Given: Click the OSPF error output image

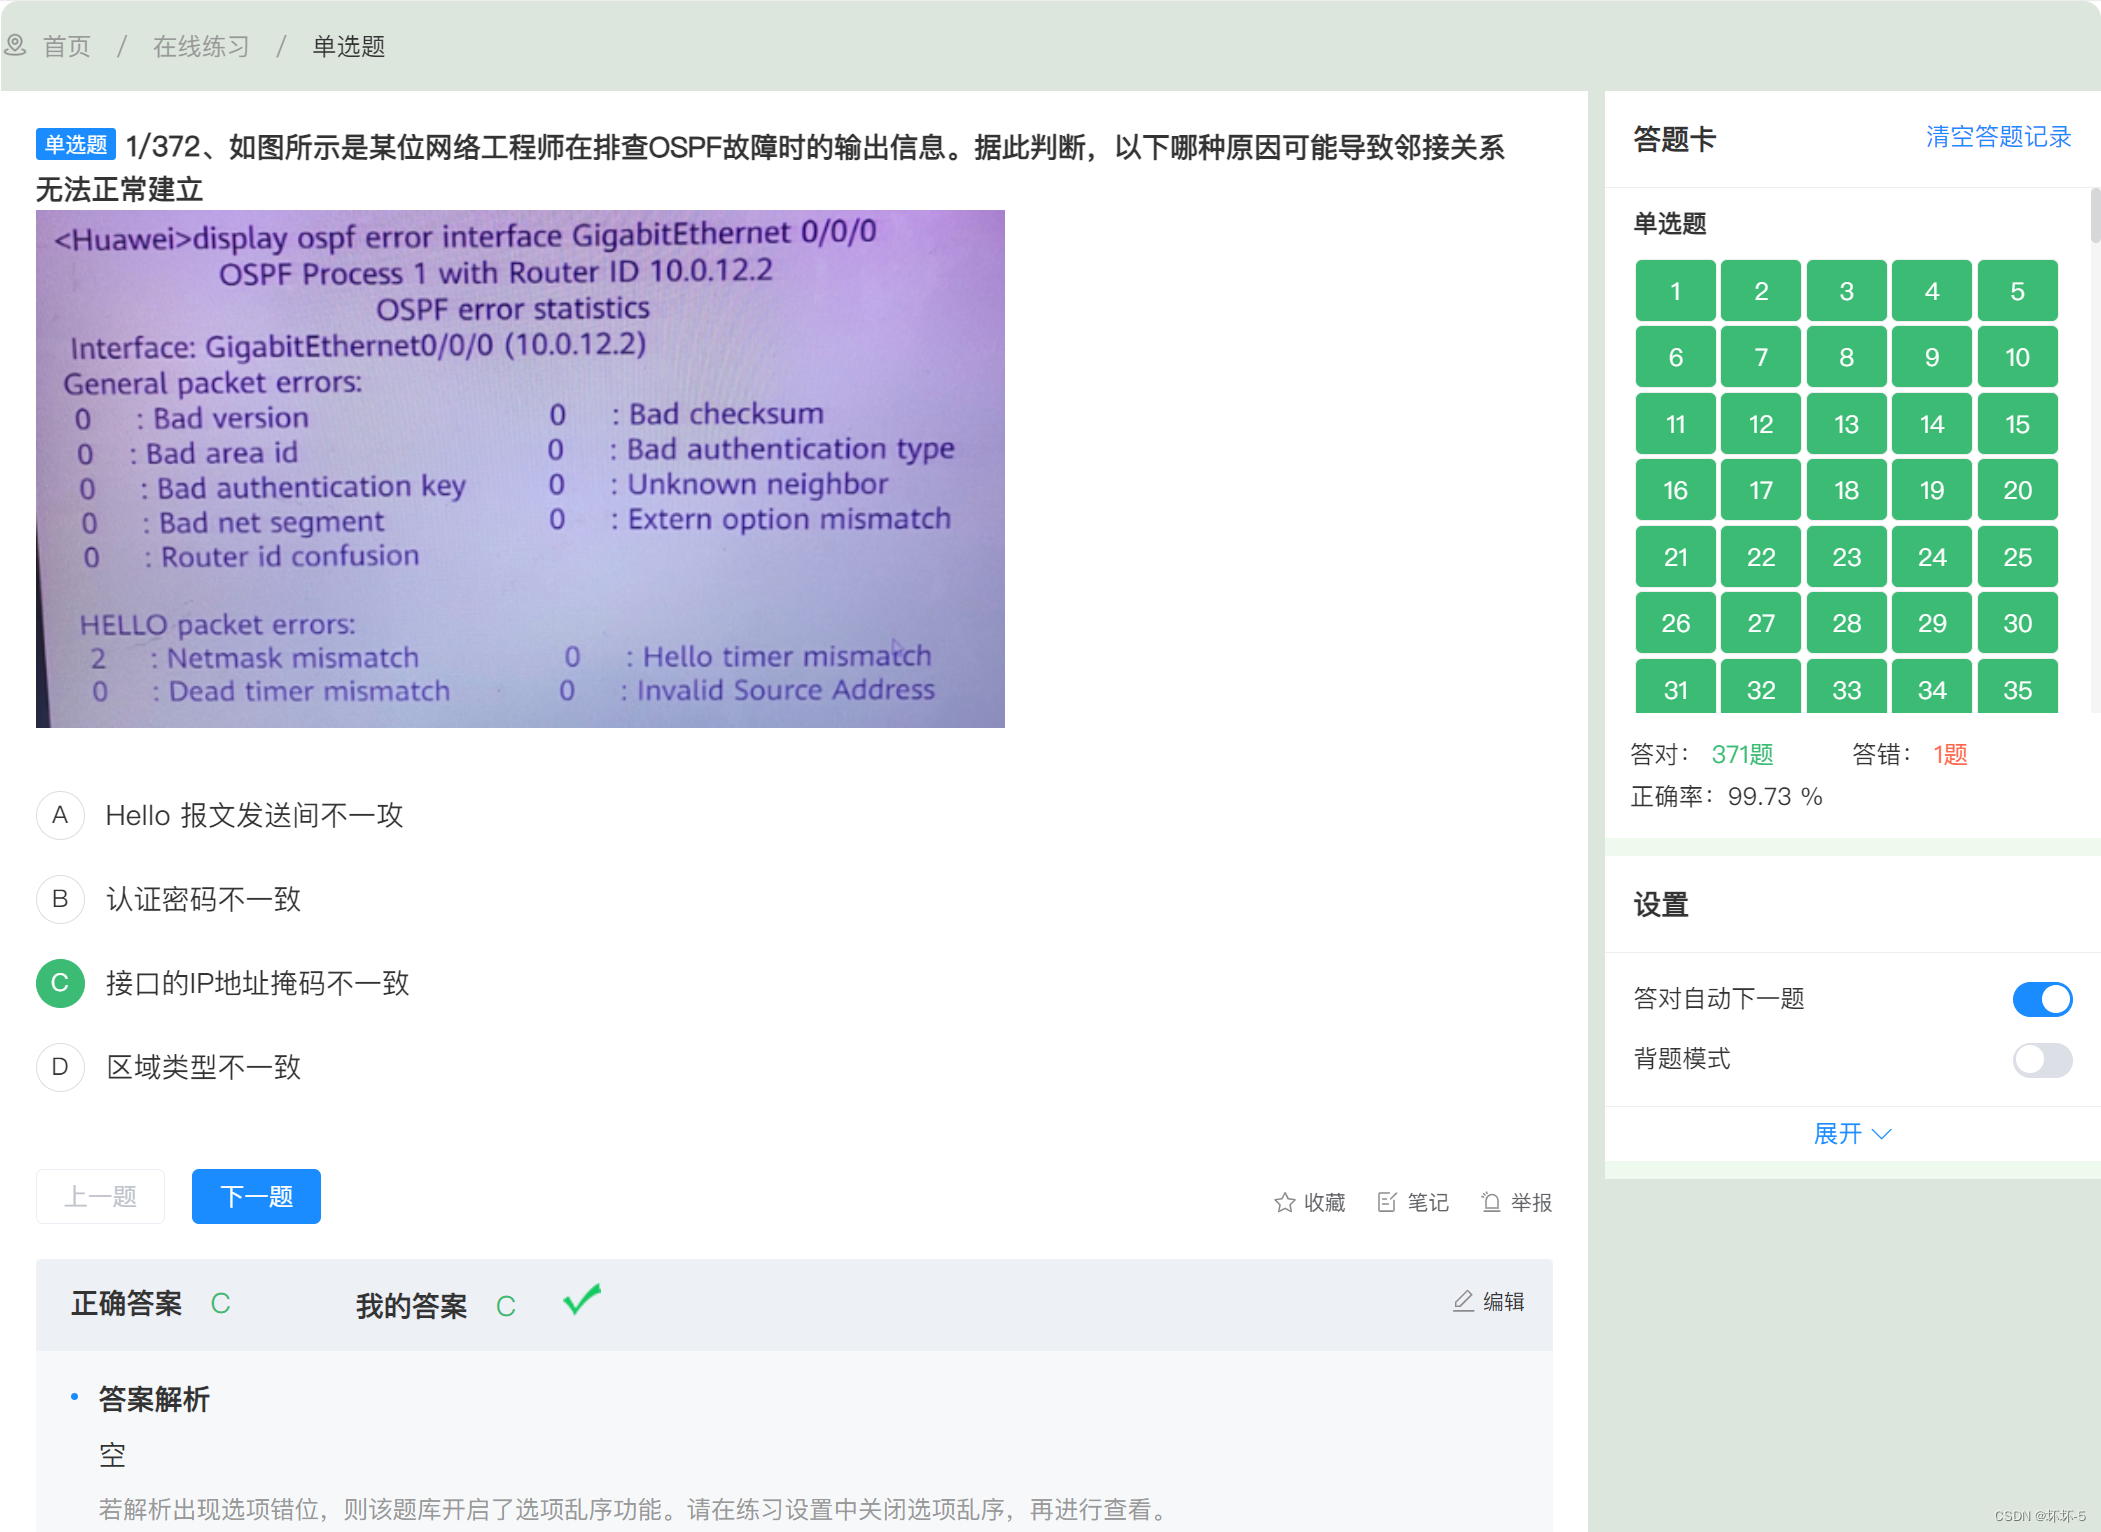Looking at the screenshot, I should point(520,468).
